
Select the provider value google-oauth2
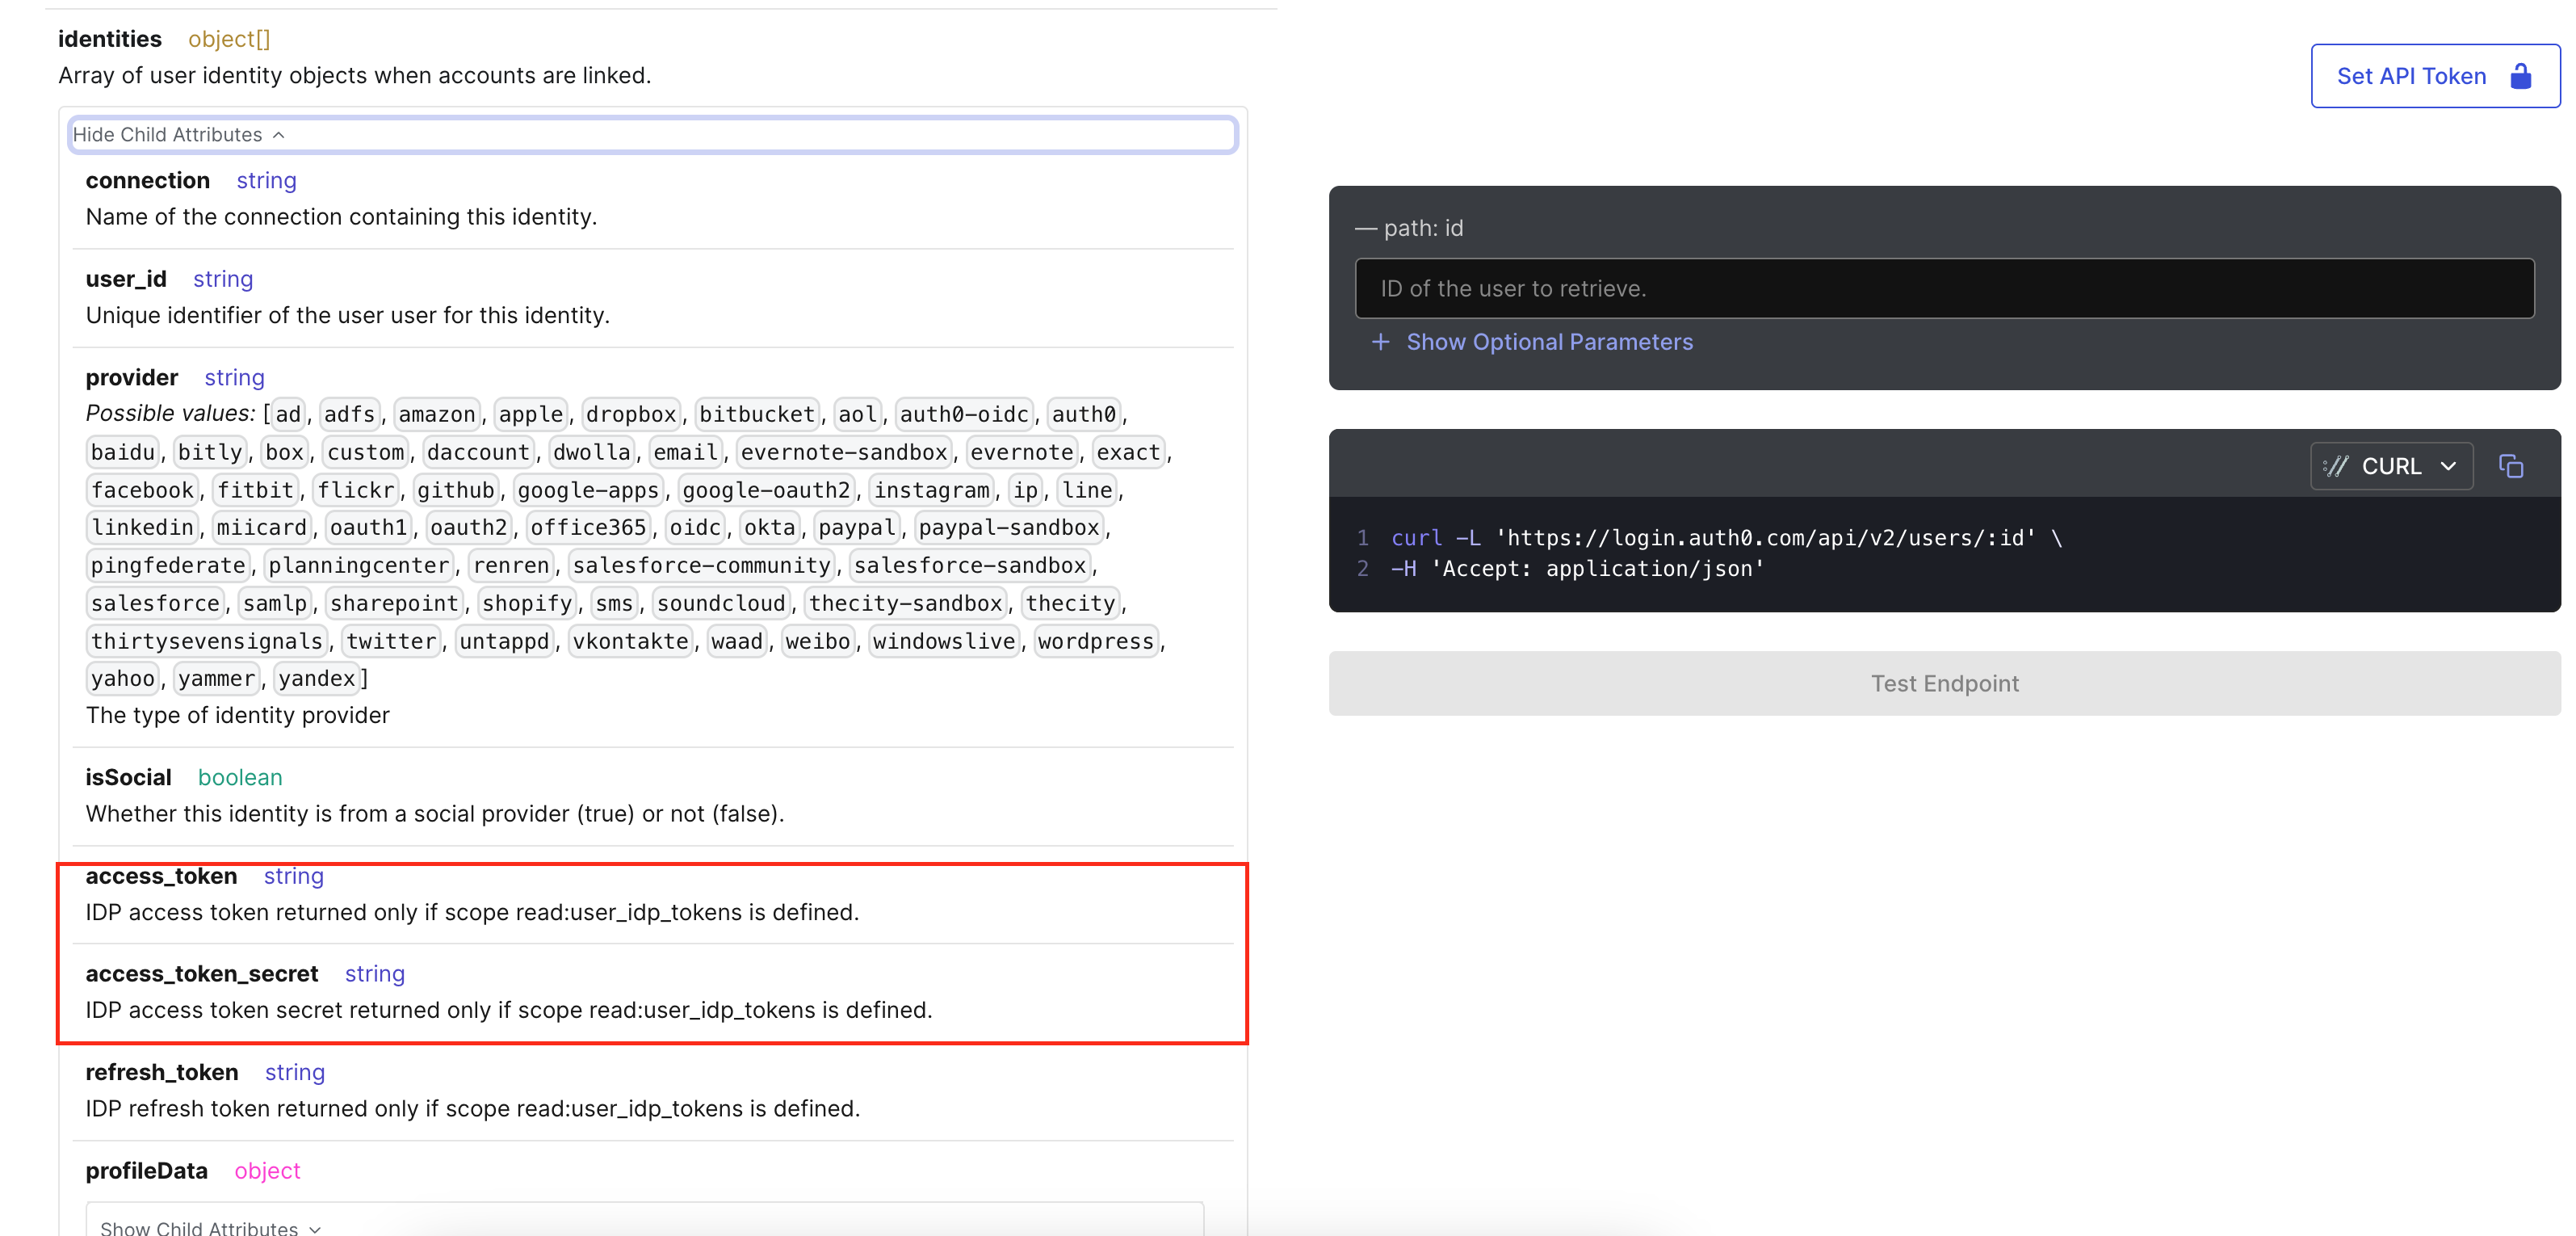pyautogui.click(x=766, y=490)
